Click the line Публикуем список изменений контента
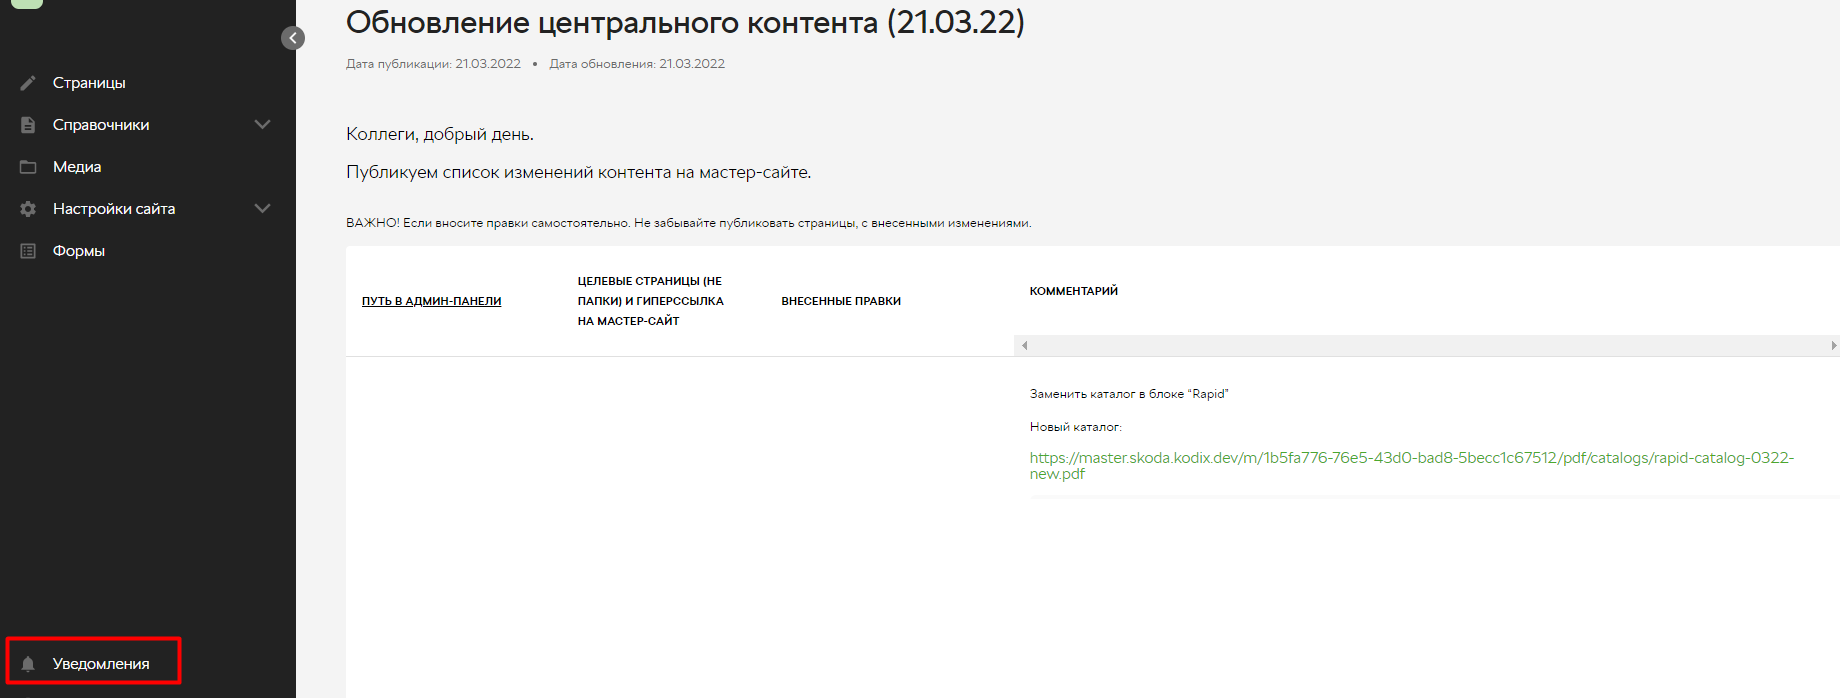Viewport: 1840px width, 698px height. 579,173
